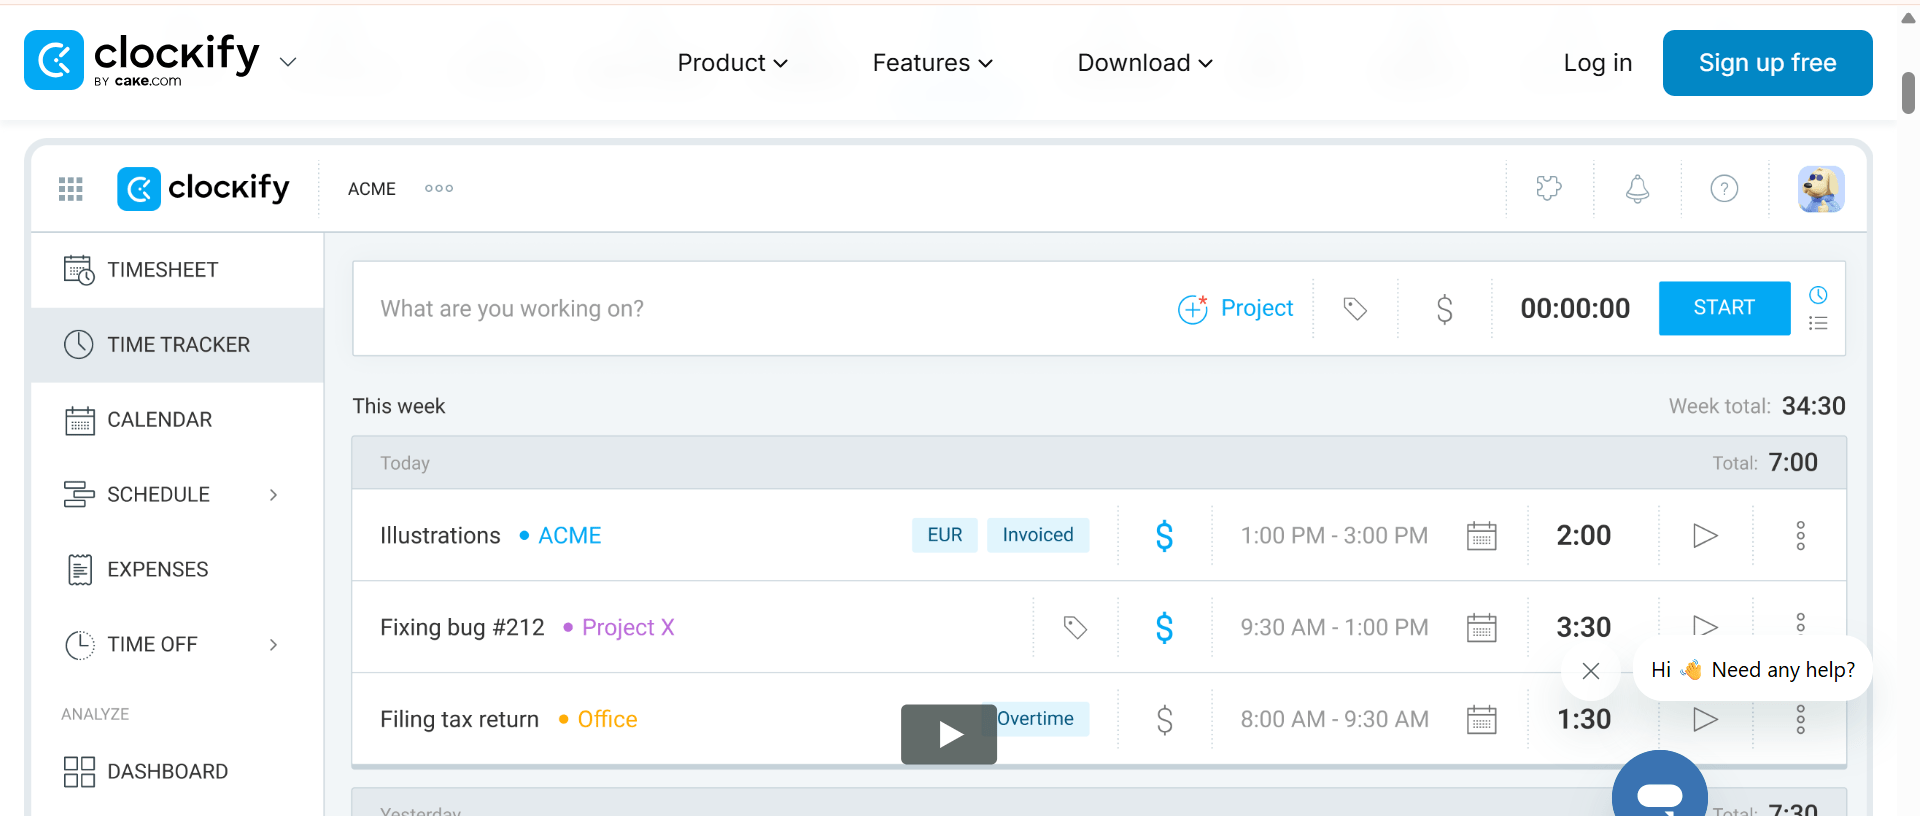1920x816 pixels.
Task: Open Expenses in sidebar
Action: [177, 570]
